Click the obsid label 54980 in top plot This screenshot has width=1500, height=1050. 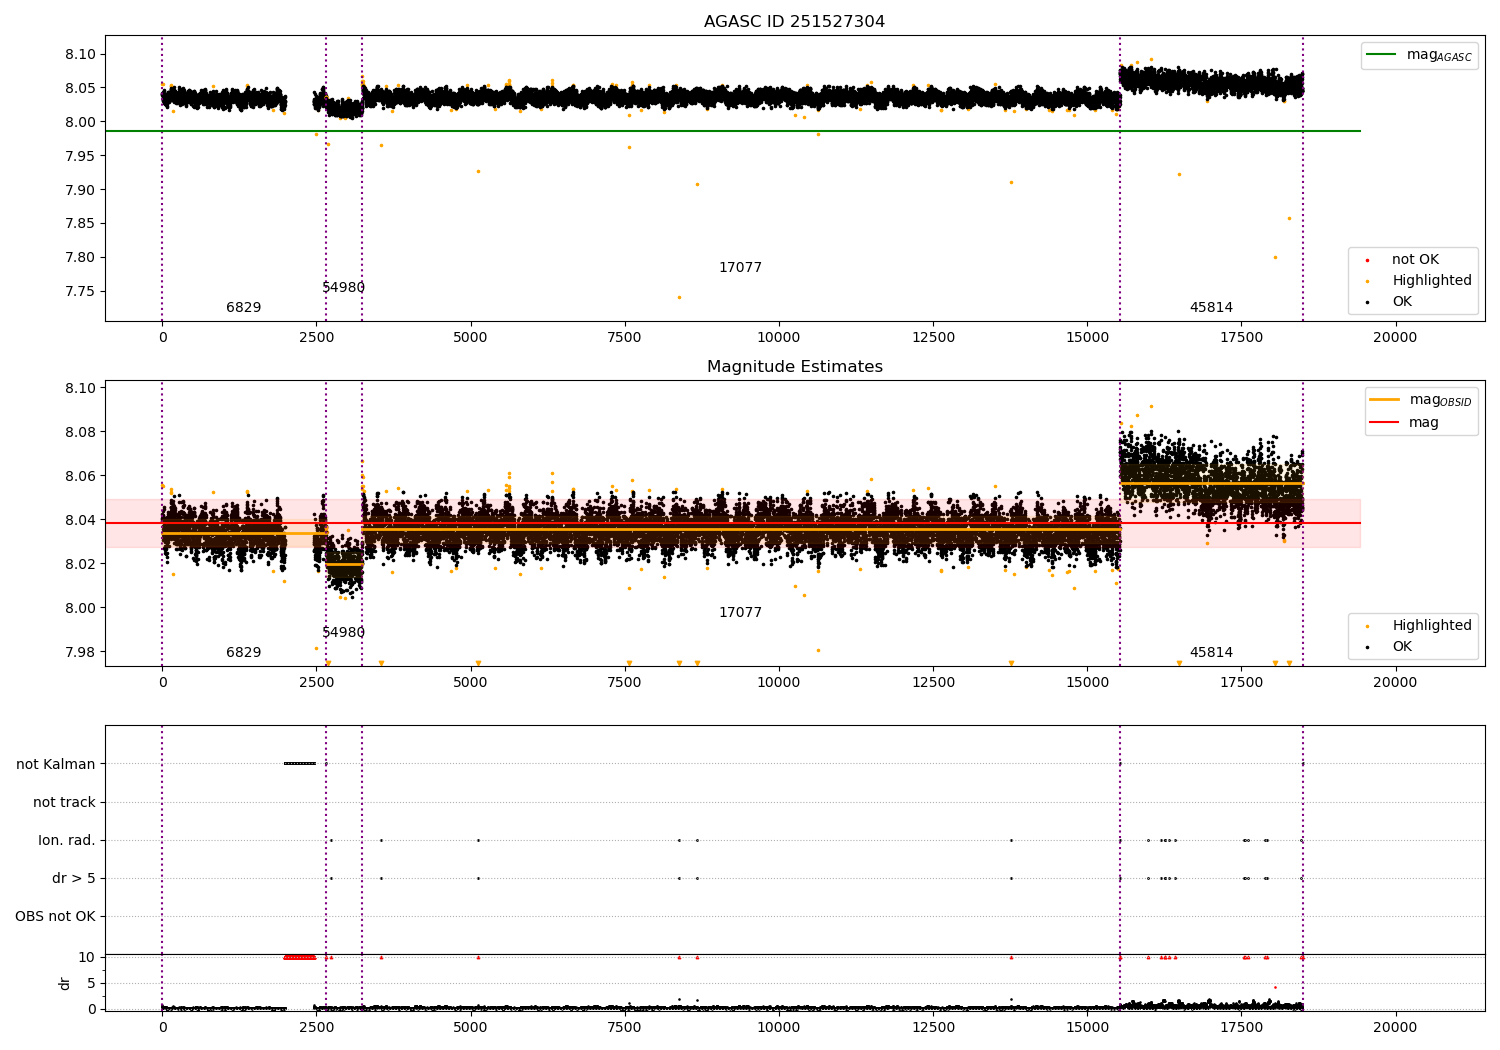pyautogui.click(x=343, y=288)
